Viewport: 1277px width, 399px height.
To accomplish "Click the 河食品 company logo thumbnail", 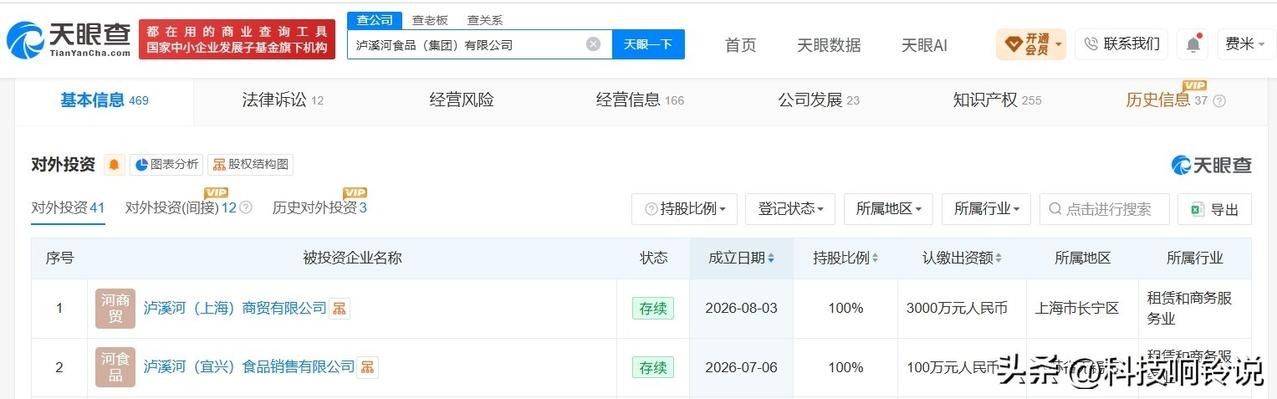I will (115, 367).
